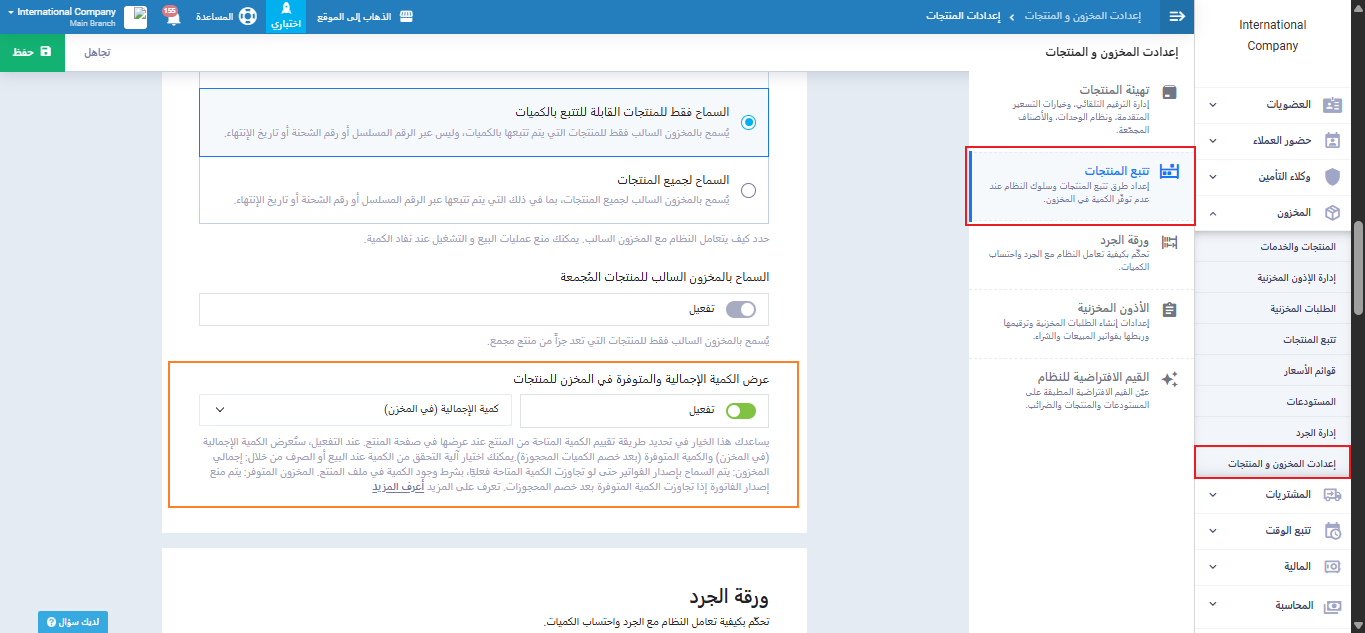1365x633 pixels.
Task: Click the green Save (حفظ) button
Action: coord(32,52)
